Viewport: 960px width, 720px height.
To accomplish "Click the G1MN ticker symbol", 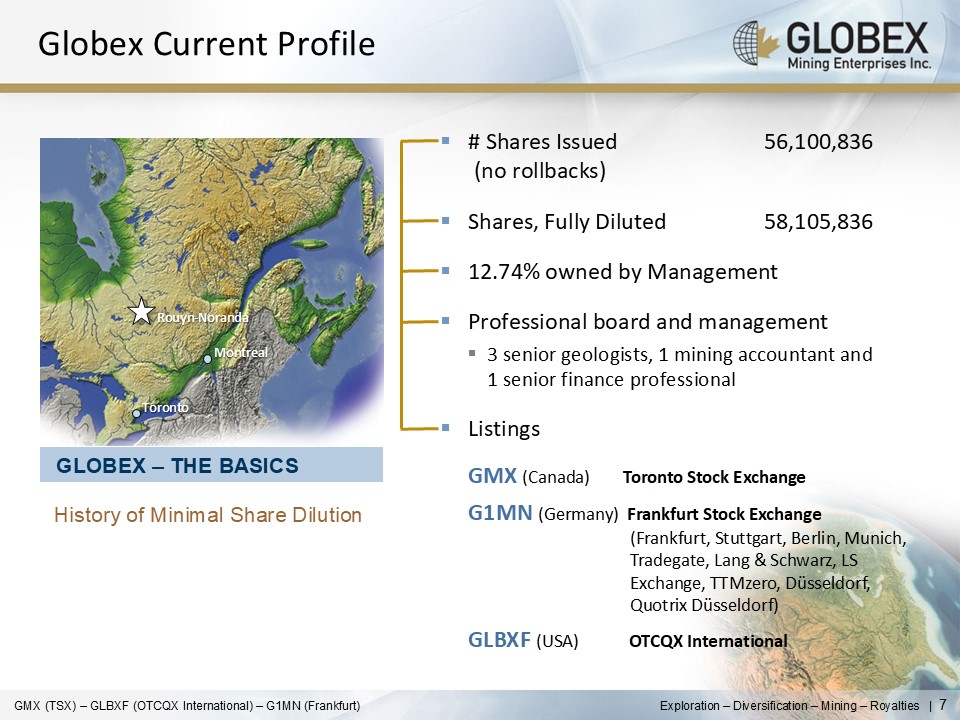I will pyautogui.click(x=500, y=515).
